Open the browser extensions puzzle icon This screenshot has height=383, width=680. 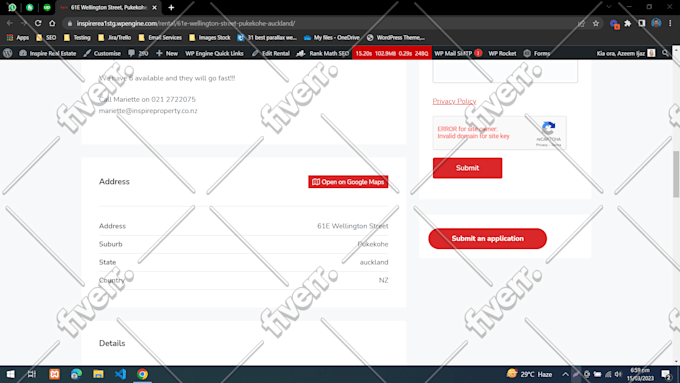coord(628,23)
